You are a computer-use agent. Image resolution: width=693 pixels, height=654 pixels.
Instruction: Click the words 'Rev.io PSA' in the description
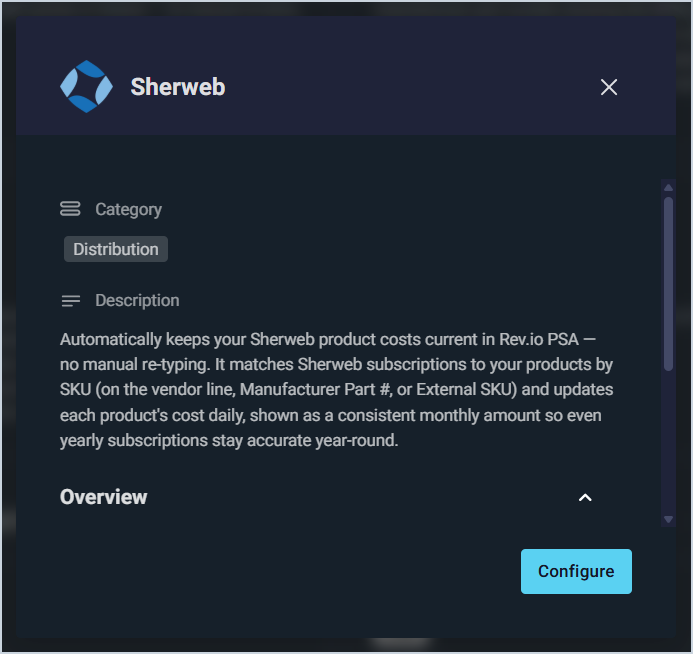539,339
